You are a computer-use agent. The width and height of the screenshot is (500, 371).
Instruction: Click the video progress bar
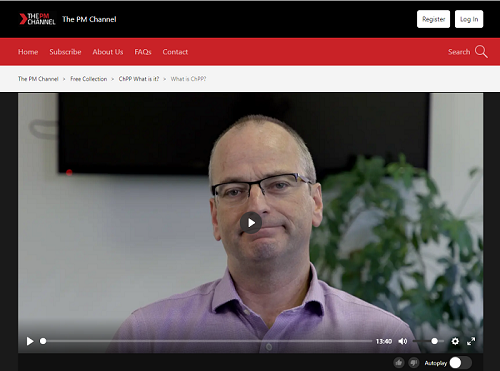206,341
